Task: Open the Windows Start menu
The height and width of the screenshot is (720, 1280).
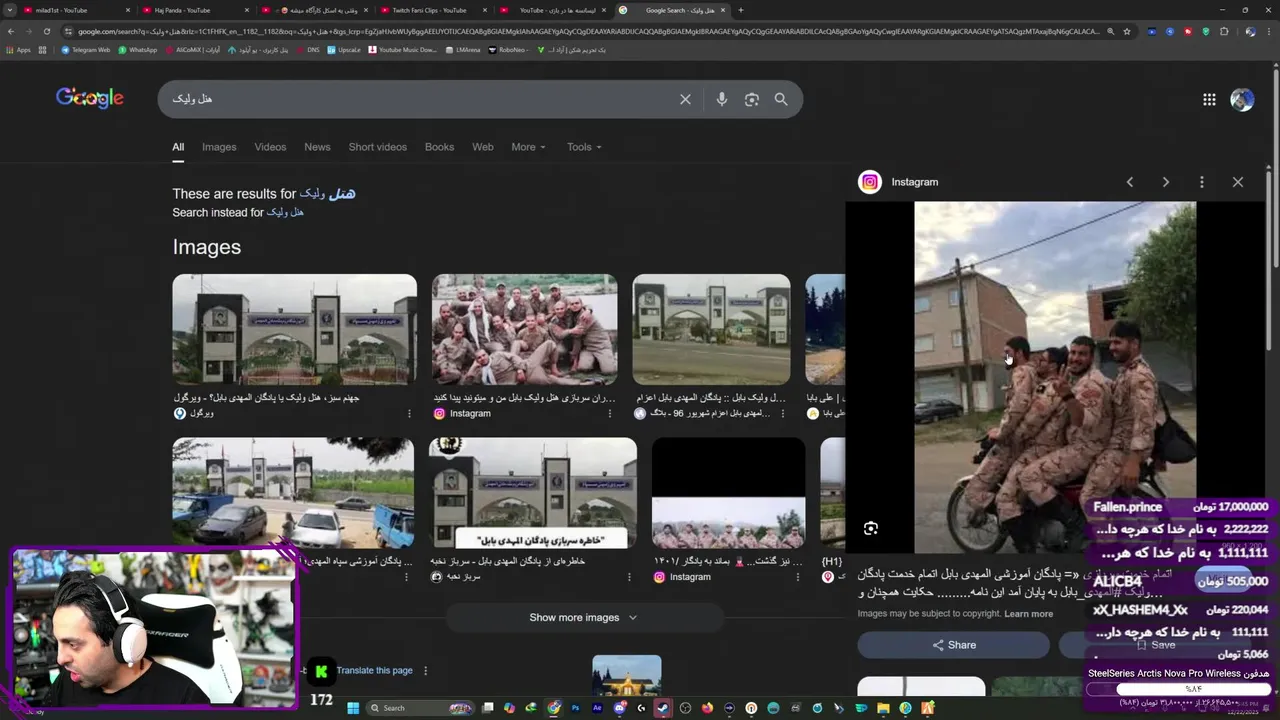Action: point(353,708)
